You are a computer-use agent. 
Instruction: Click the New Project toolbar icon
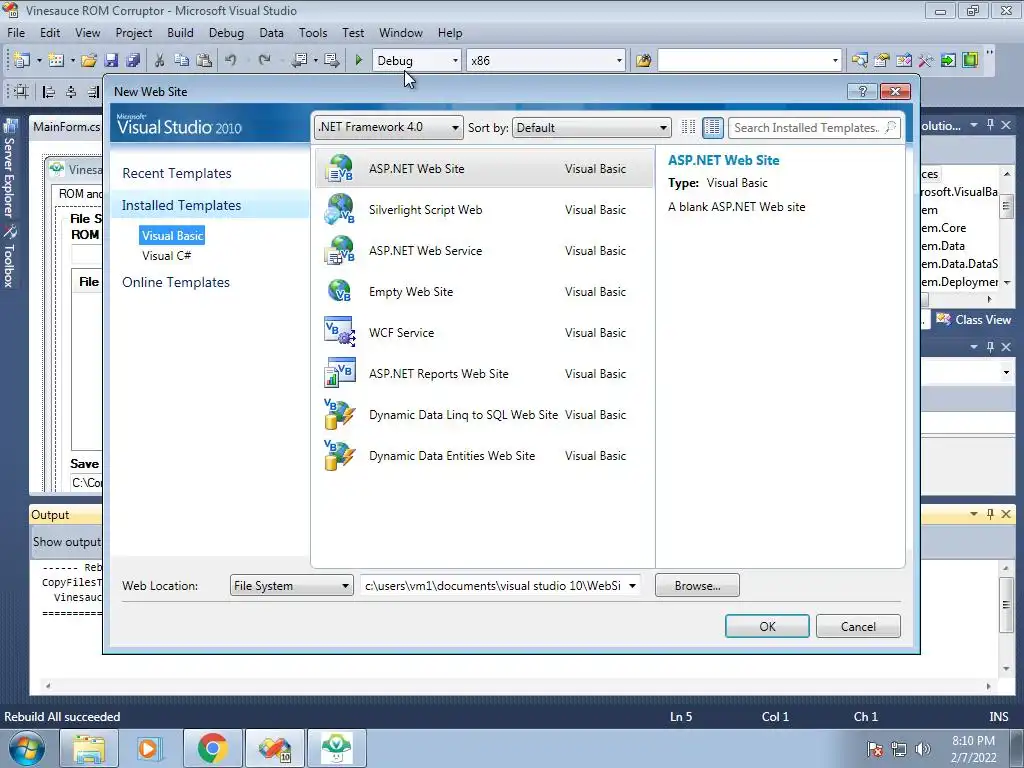point(22,60)
